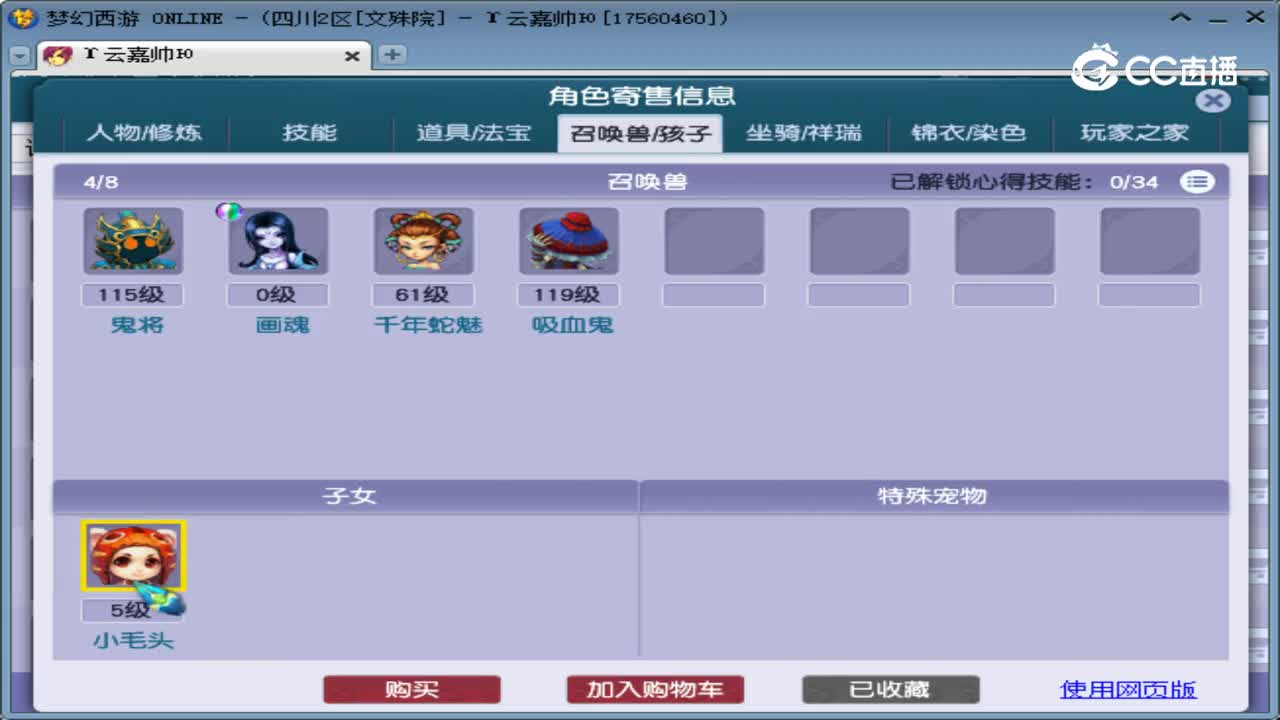Click the character avatar icon on tab
Viewport: 1280px width, 720px height.
(58, 56)
